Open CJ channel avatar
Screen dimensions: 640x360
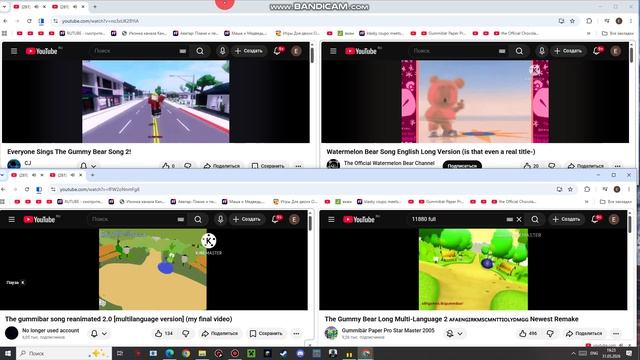[14, 164]
